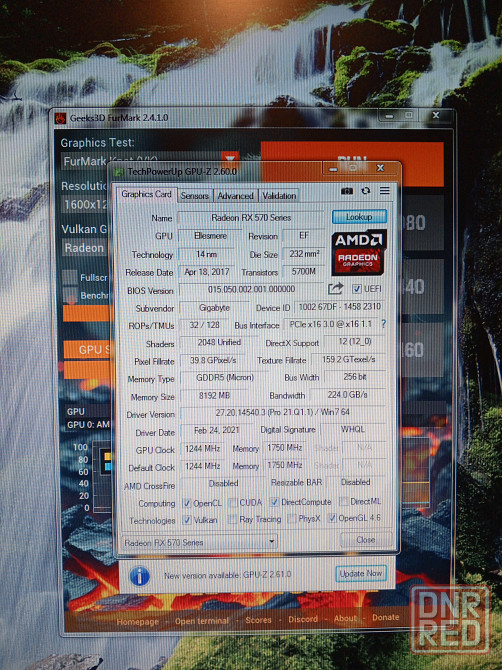Toggle FurMark Benchmark checkbox
Screen dimensions: 502x670
pos(70,295)
